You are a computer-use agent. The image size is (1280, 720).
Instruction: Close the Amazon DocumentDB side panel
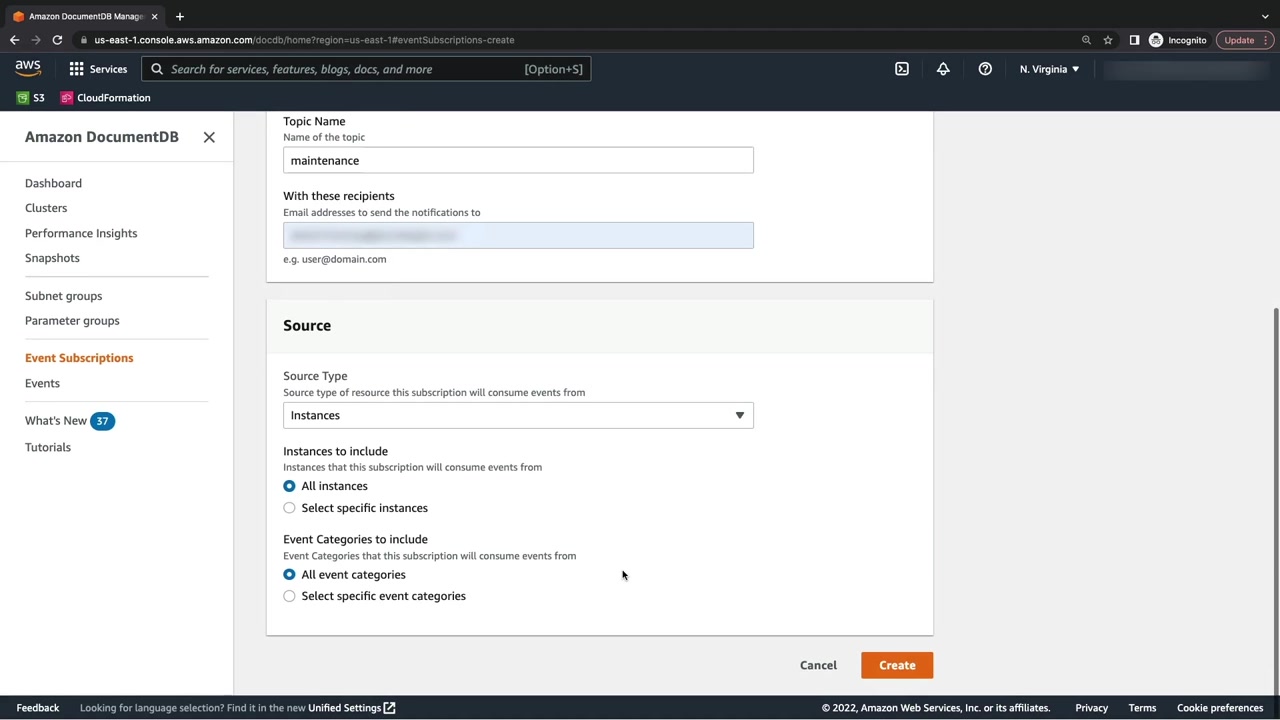[209, 137]
